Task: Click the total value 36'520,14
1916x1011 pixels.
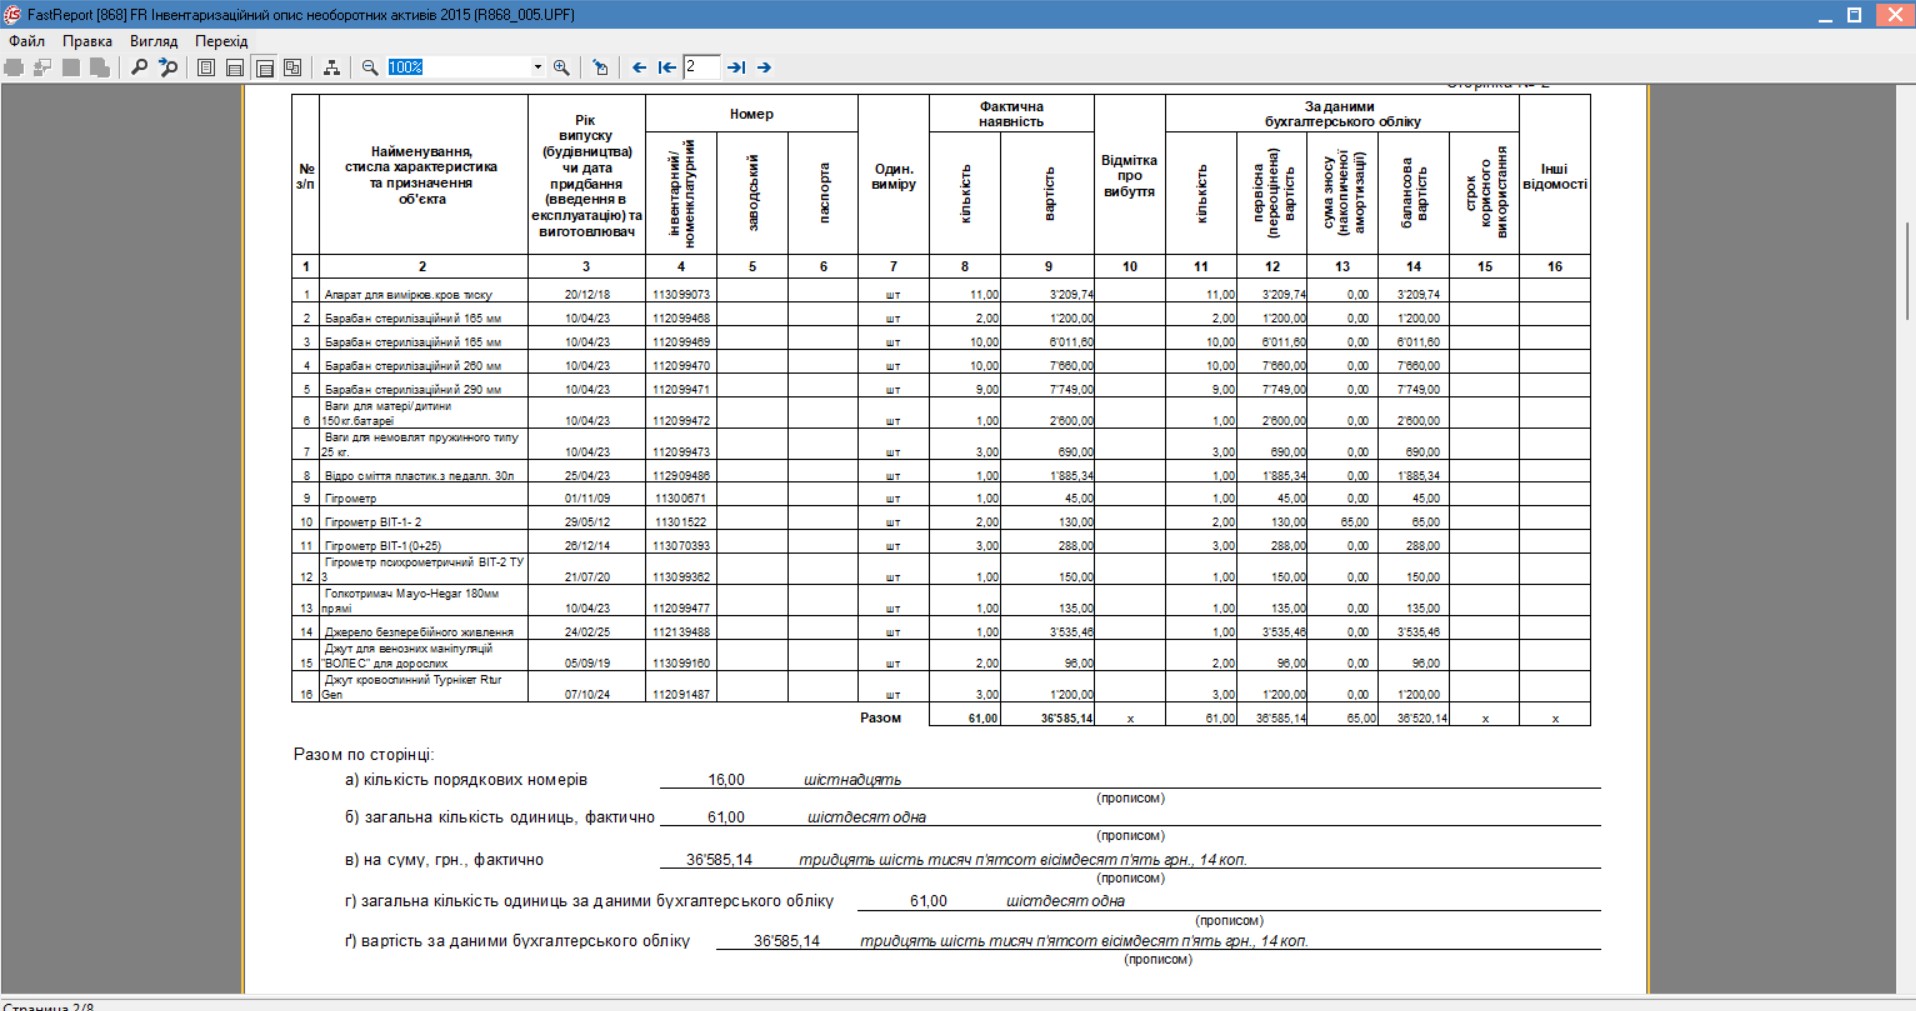Action: point(1422,718)
